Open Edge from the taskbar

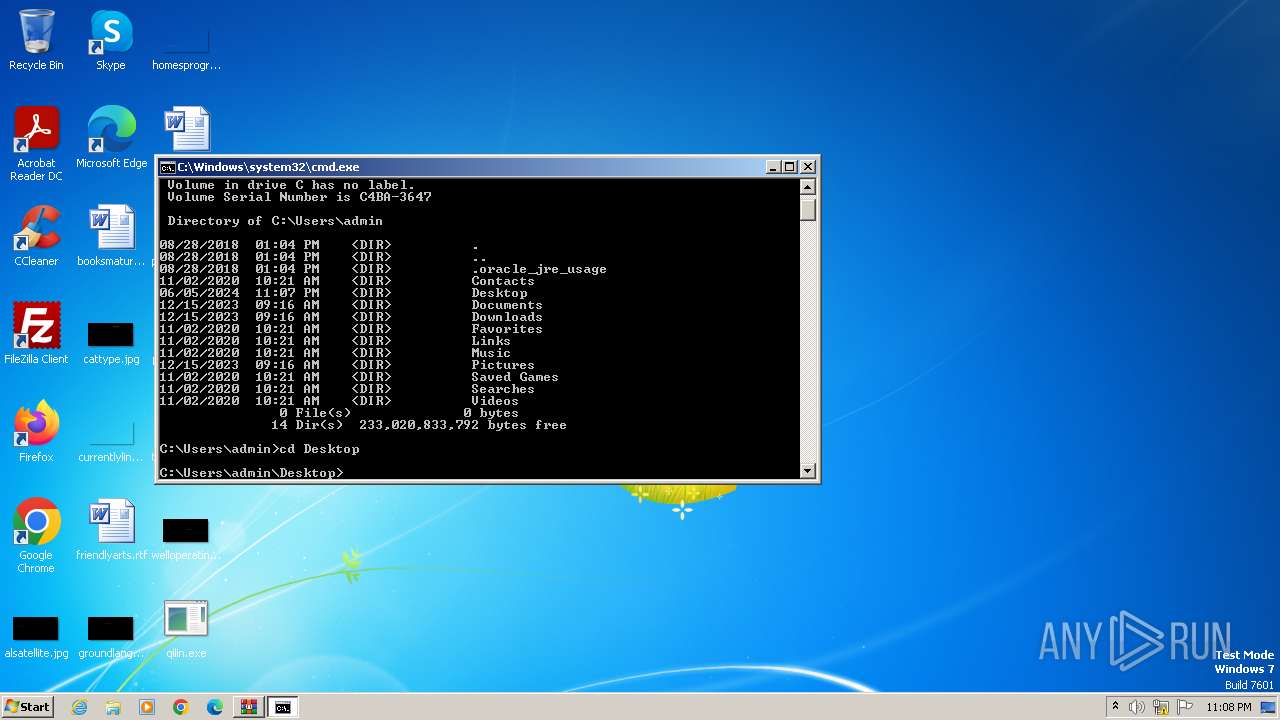[214, 707]
